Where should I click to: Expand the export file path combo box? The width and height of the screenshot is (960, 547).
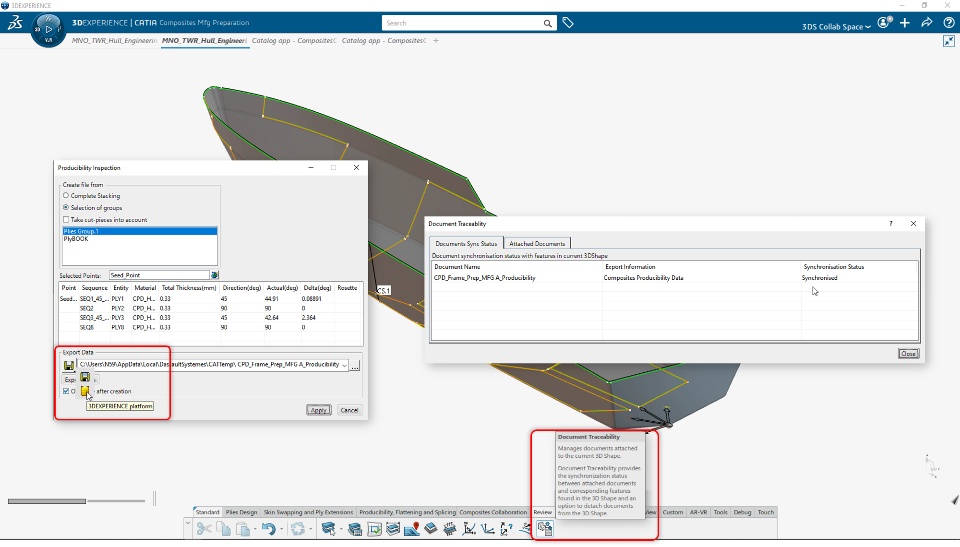coord(344,365)
